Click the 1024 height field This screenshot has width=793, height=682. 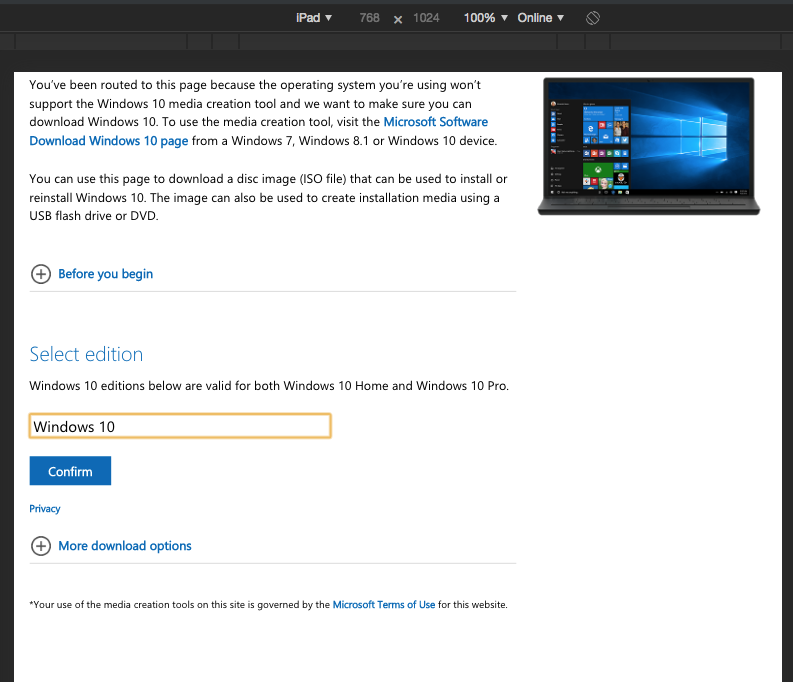tap(426, 18)
